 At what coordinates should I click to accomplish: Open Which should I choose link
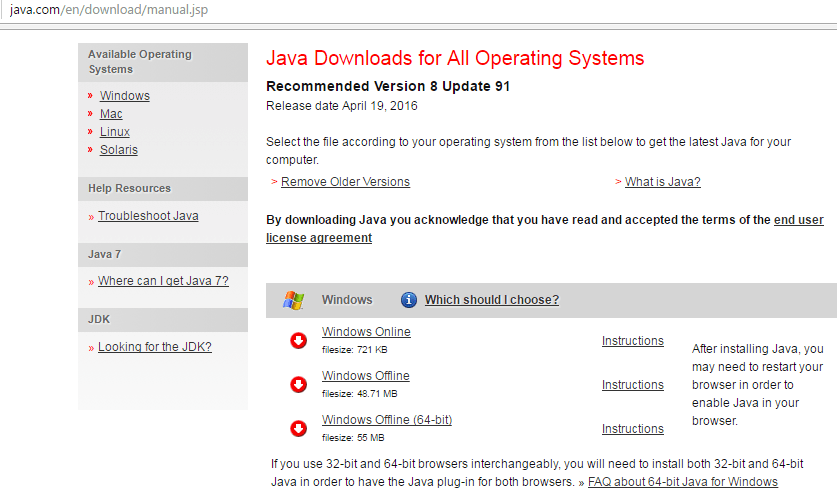point(492,300)
